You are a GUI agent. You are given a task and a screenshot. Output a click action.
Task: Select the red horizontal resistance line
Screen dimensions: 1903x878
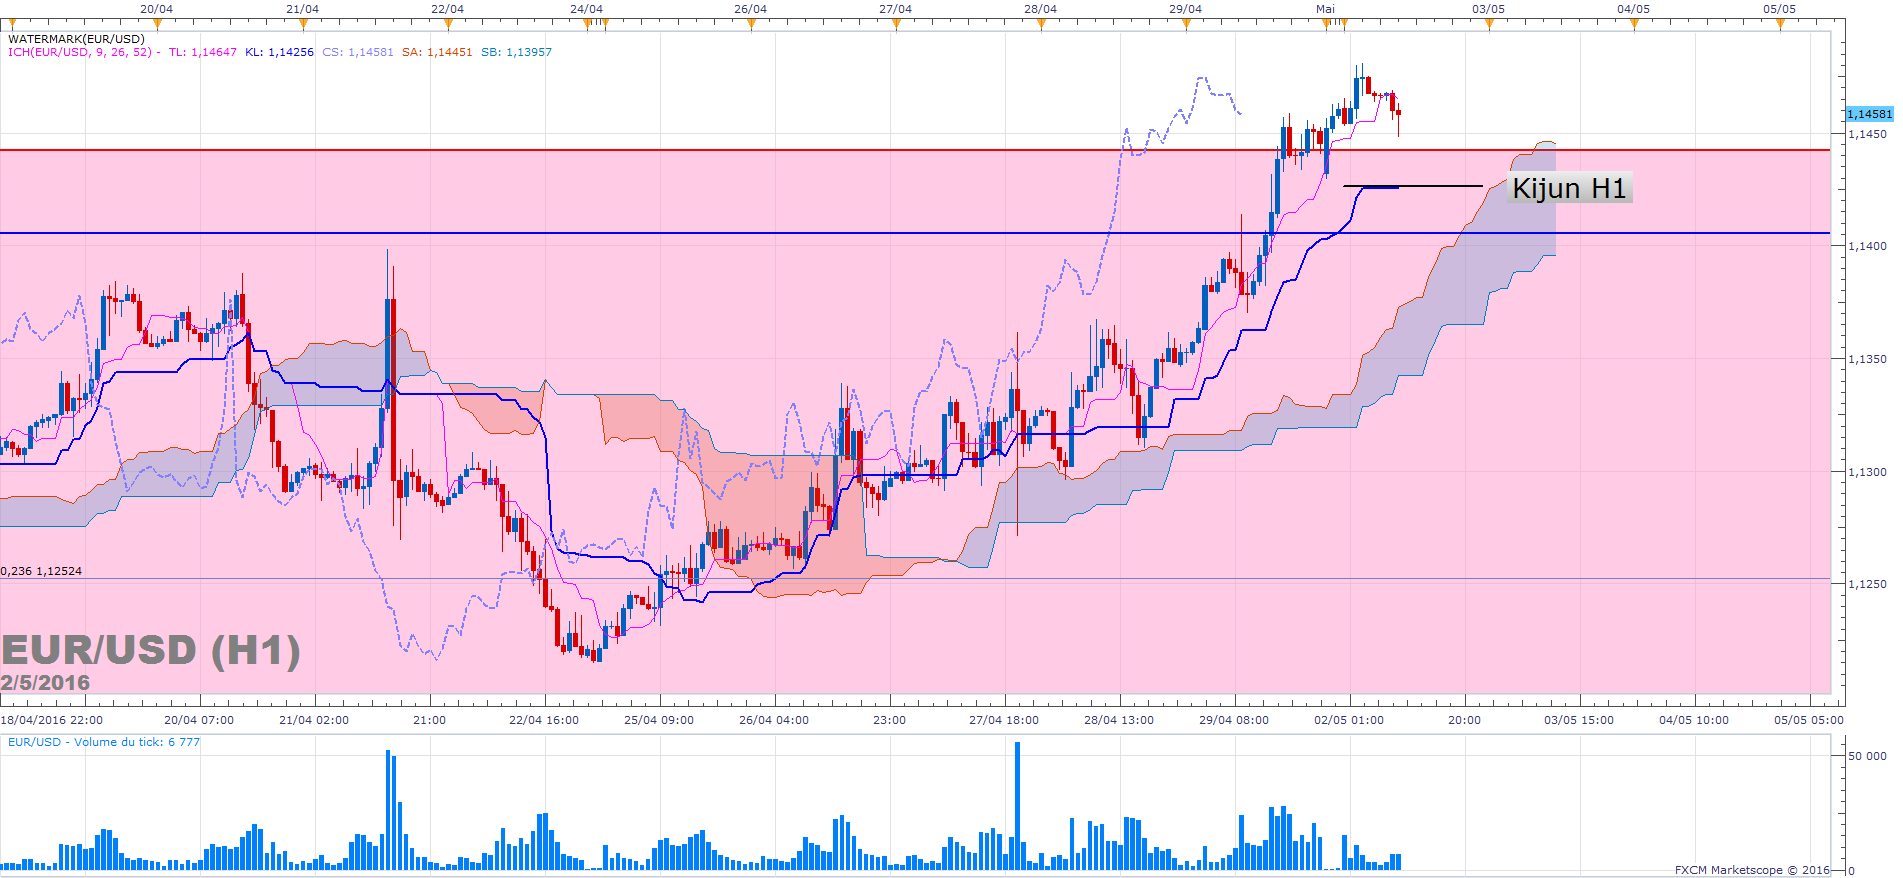tap(700, 150)
